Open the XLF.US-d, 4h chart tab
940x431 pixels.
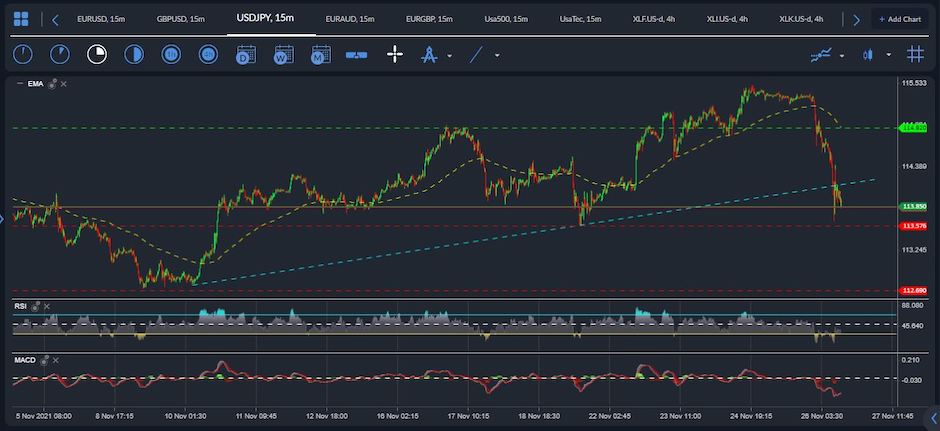(654, 19)
